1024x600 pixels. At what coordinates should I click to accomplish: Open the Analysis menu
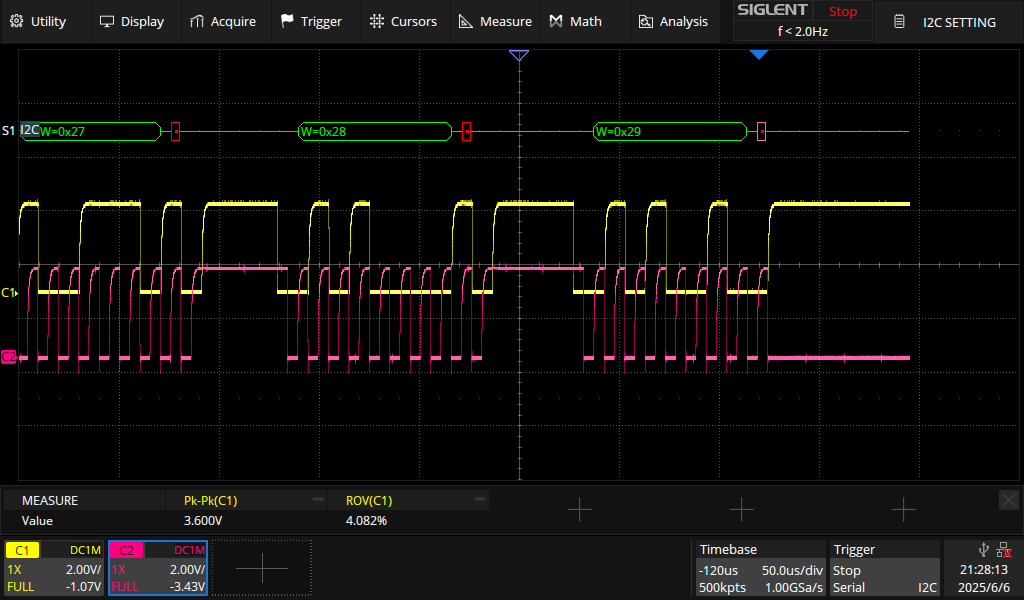tap(673, 22)
